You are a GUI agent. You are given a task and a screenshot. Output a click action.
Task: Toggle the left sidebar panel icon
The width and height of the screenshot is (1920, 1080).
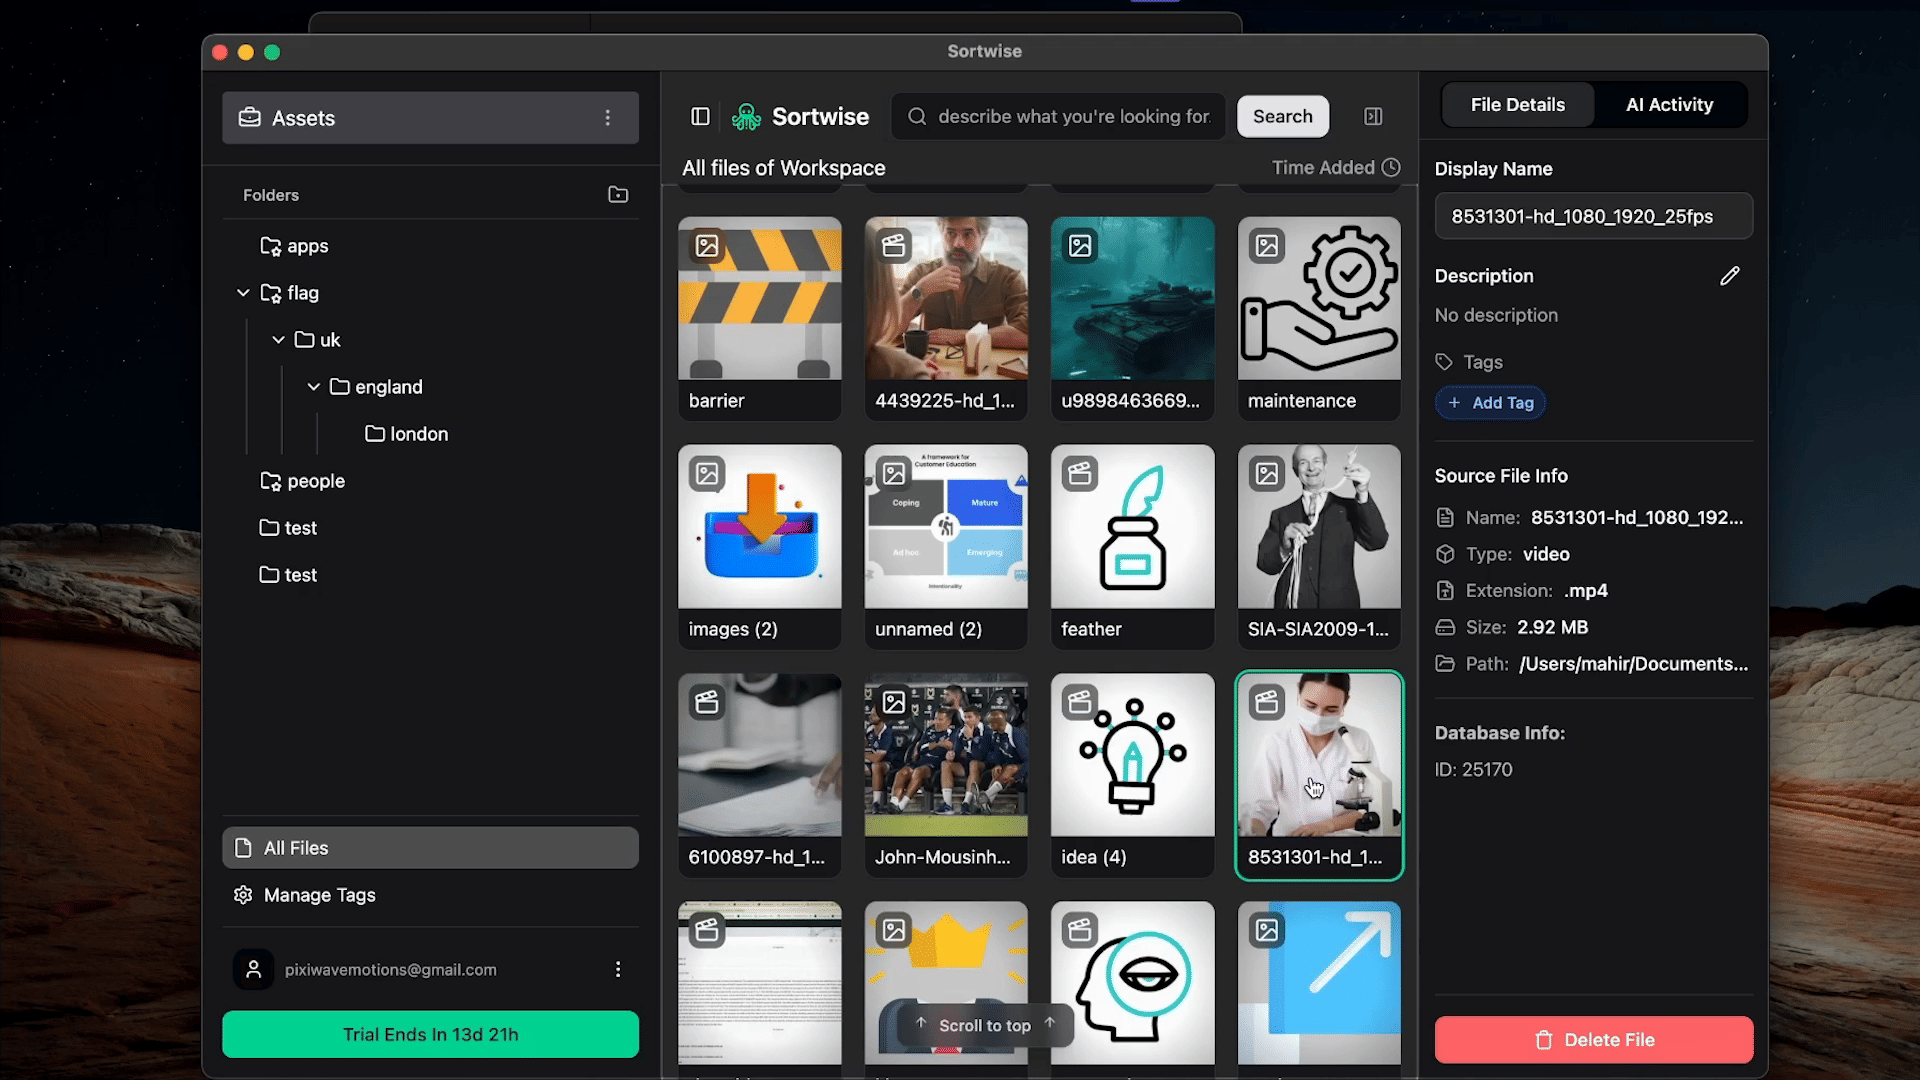coord(700,117)
